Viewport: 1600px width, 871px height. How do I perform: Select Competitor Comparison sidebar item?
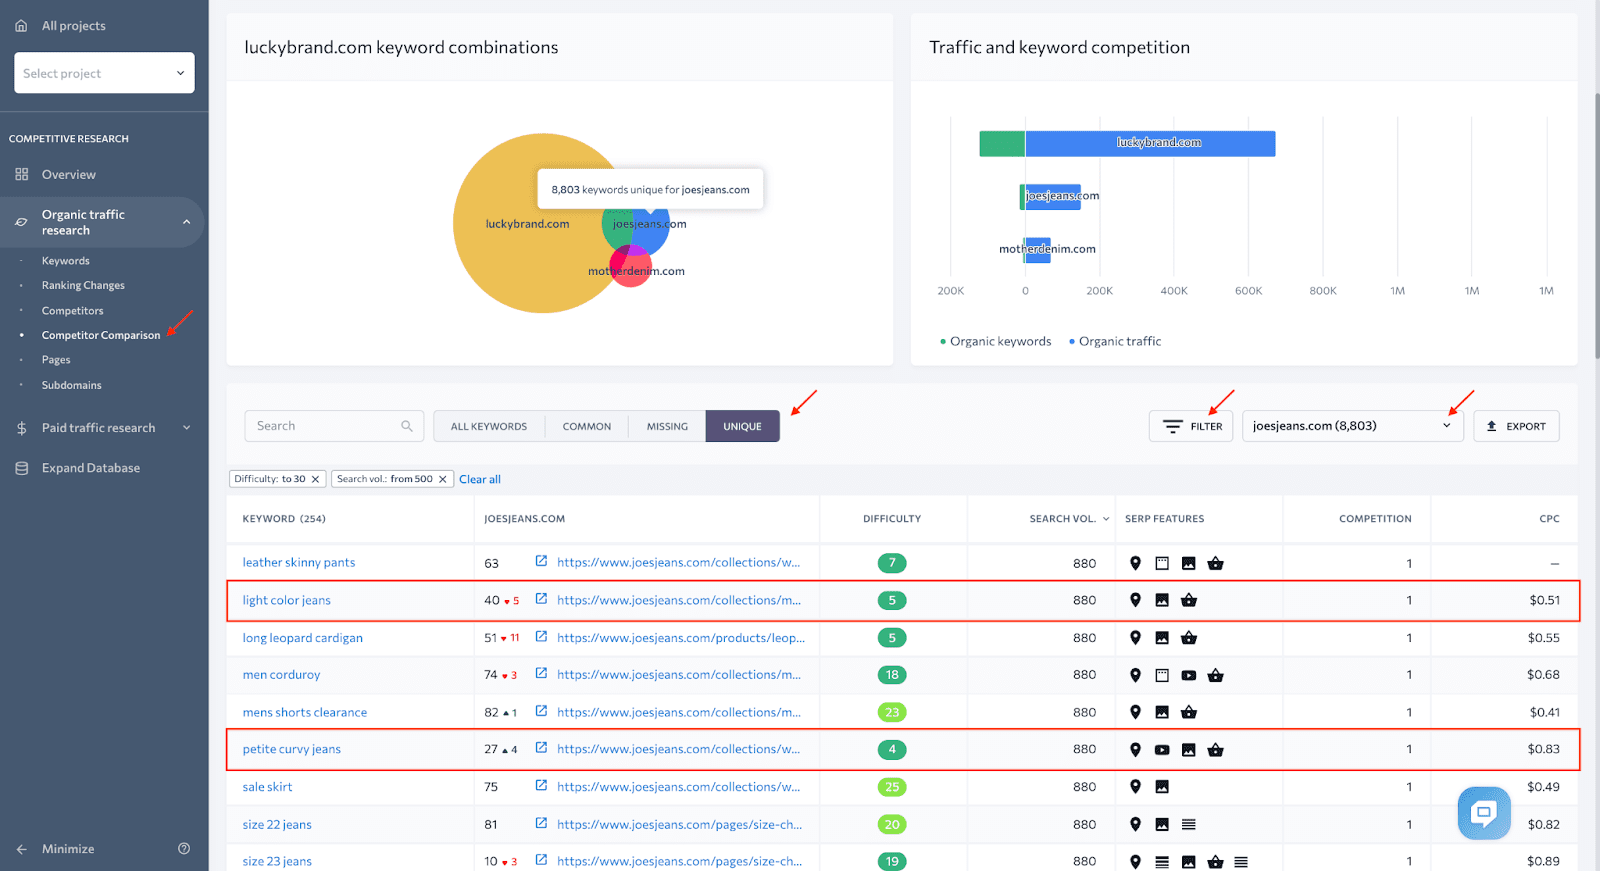click(101, 335)
